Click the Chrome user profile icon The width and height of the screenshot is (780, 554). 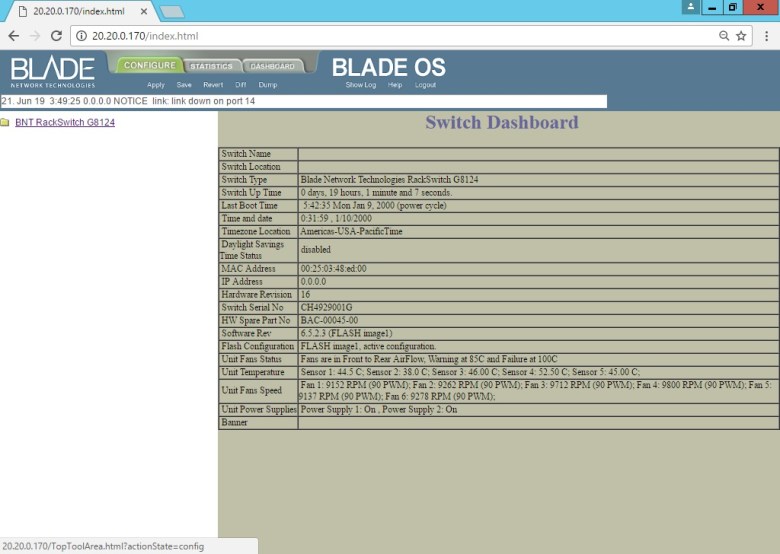[690, 7]
